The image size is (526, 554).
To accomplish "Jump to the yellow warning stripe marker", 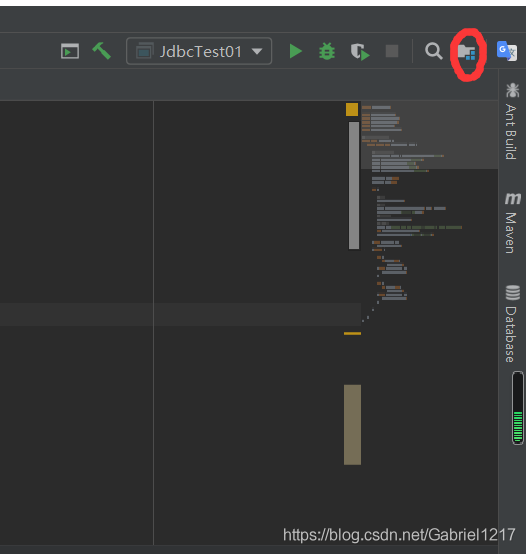I will [x=352, y=334].
